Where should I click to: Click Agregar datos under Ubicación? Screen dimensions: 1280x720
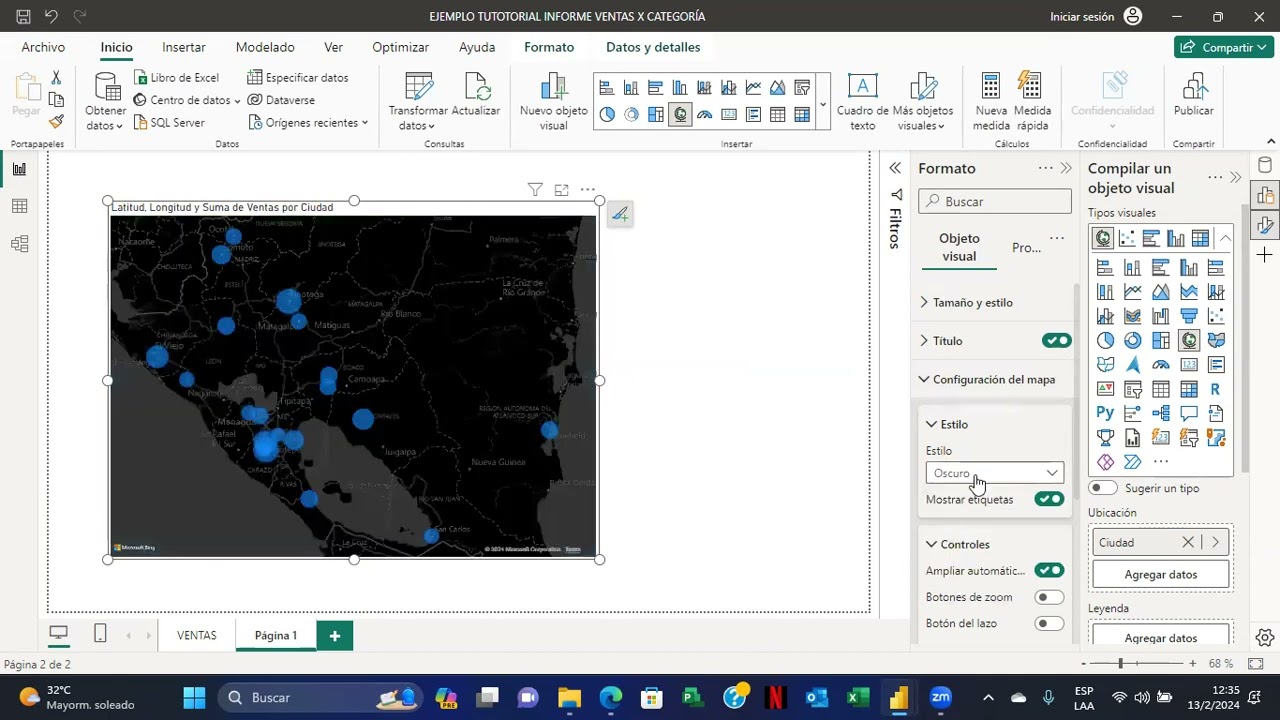[1160, 574]
